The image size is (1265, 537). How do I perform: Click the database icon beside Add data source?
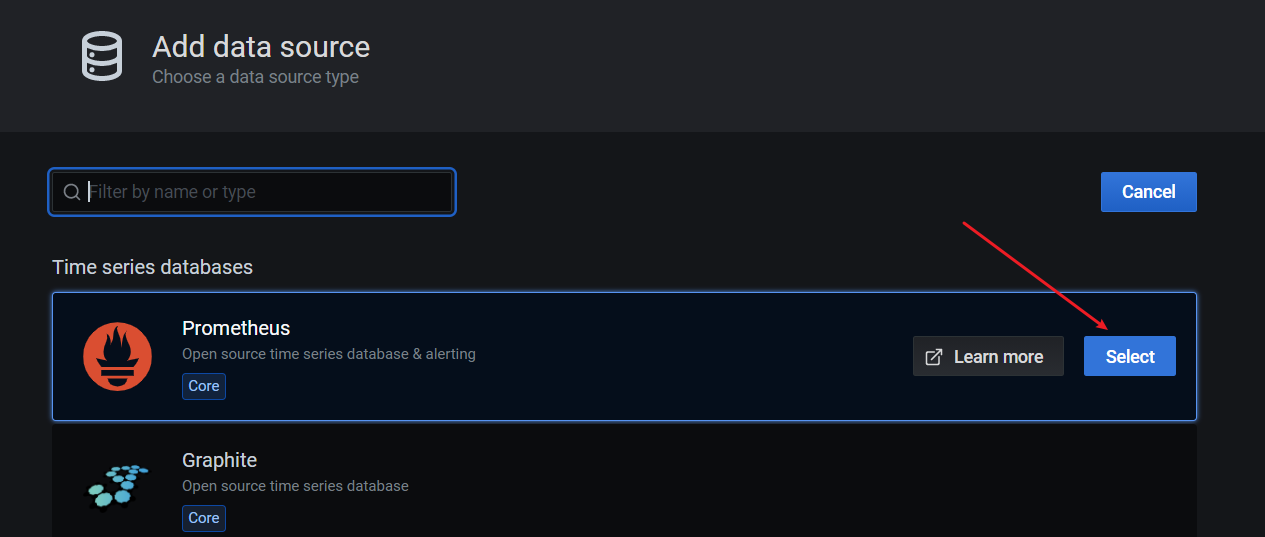(102, 56)
